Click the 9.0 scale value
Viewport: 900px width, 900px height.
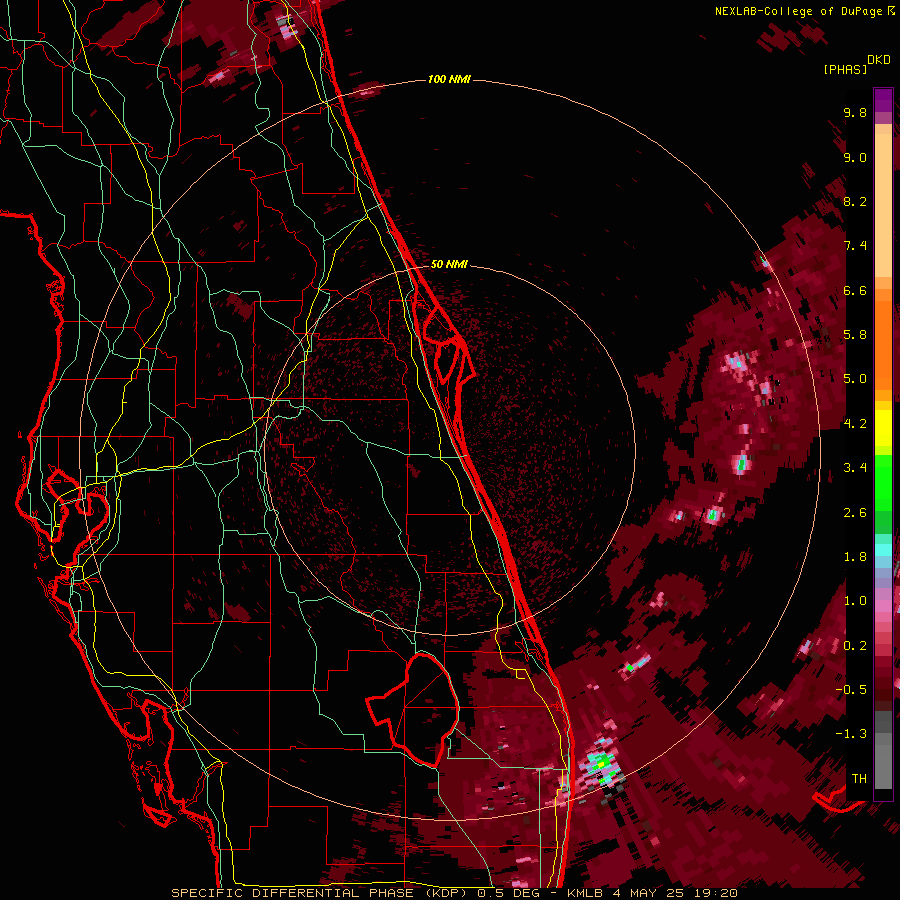pos(855,158)
